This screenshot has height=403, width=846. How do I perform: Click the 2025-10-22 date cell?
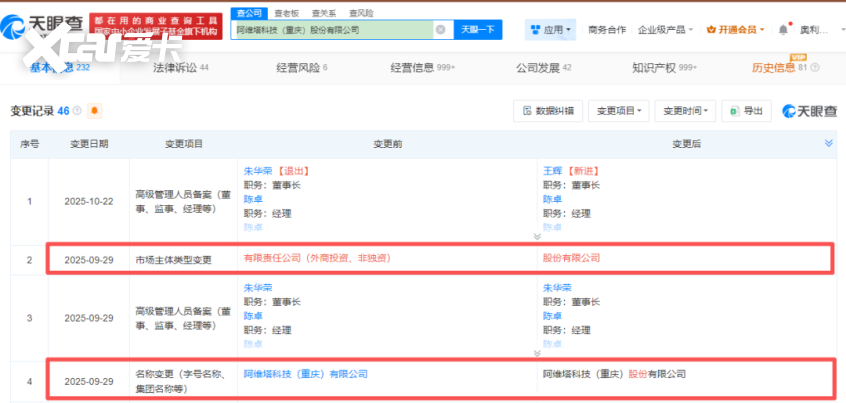click(89, 201)
